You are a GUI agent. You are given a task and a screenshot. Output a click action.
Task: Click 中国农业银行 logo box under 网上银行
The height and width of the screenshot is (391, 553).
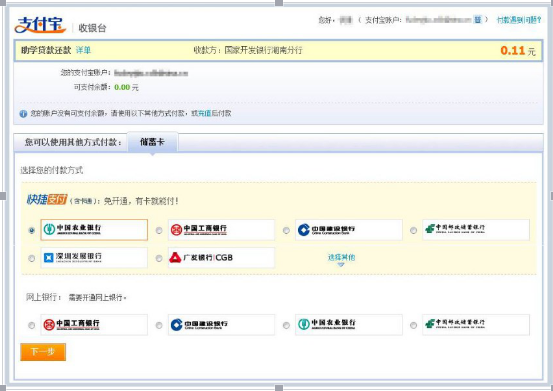pos(348,325)
